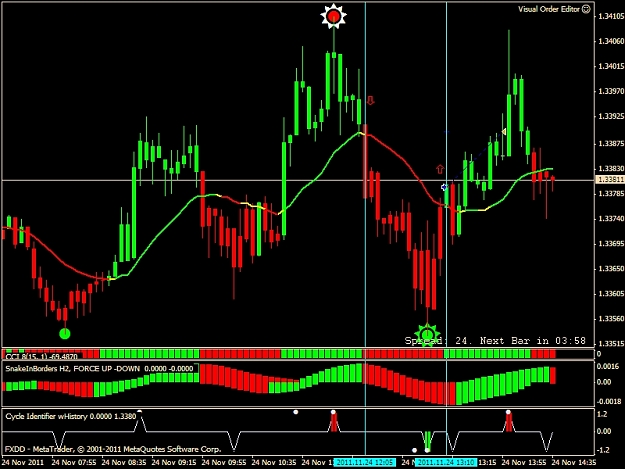Click the current price label 1.33811
The width and height of the screenshot is (625, 469).
coord(610,180)
